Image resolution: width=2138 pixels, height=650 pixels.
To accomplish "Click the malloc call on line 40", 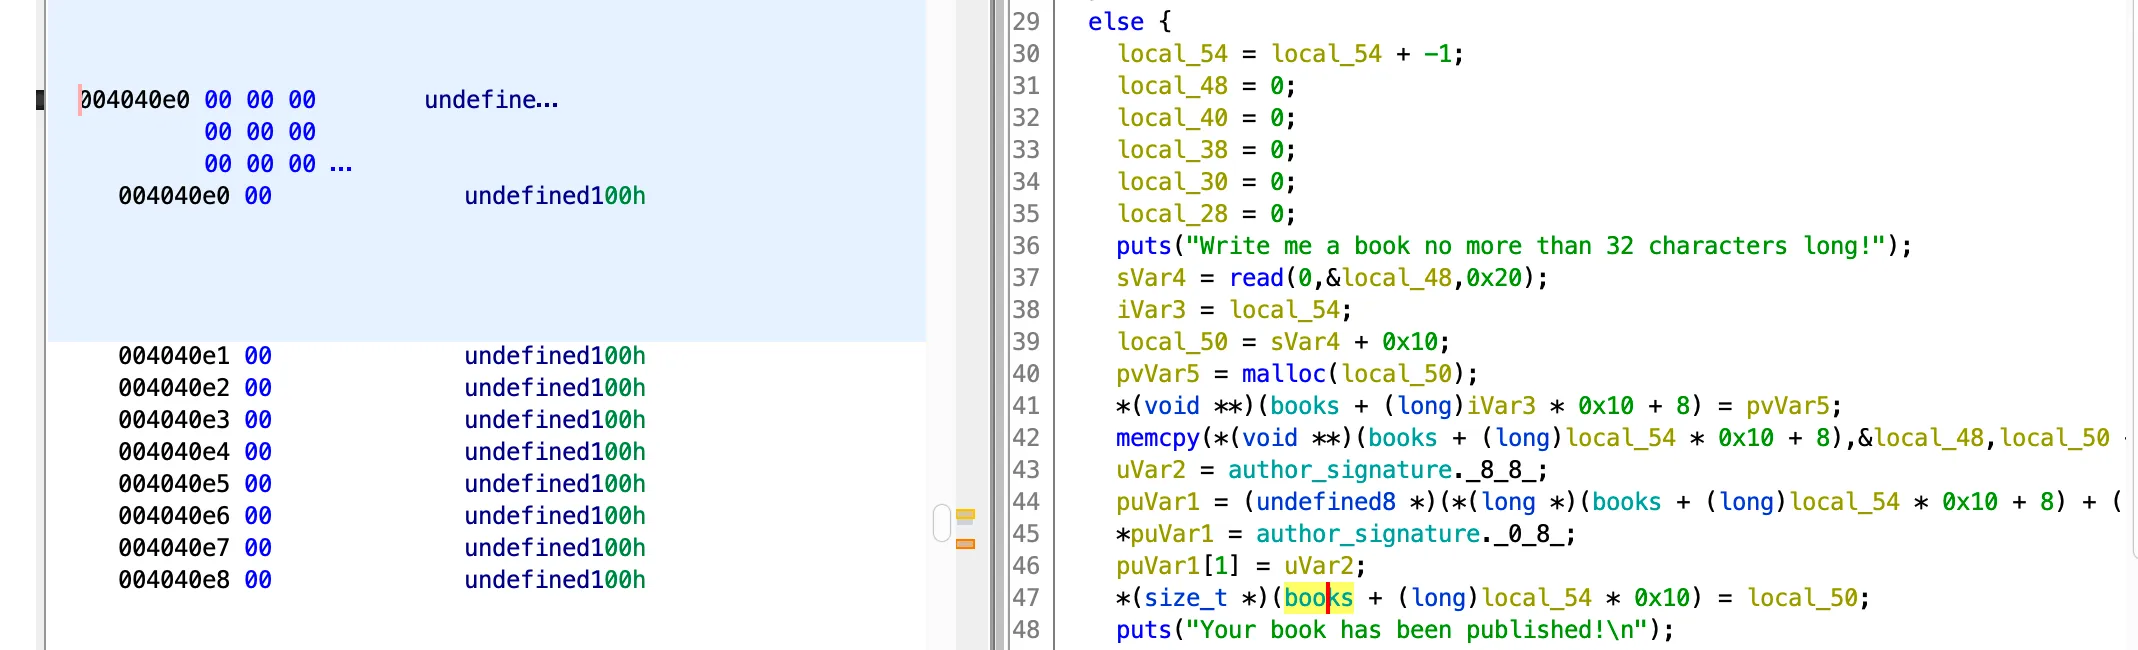I will pos(1283,374).
